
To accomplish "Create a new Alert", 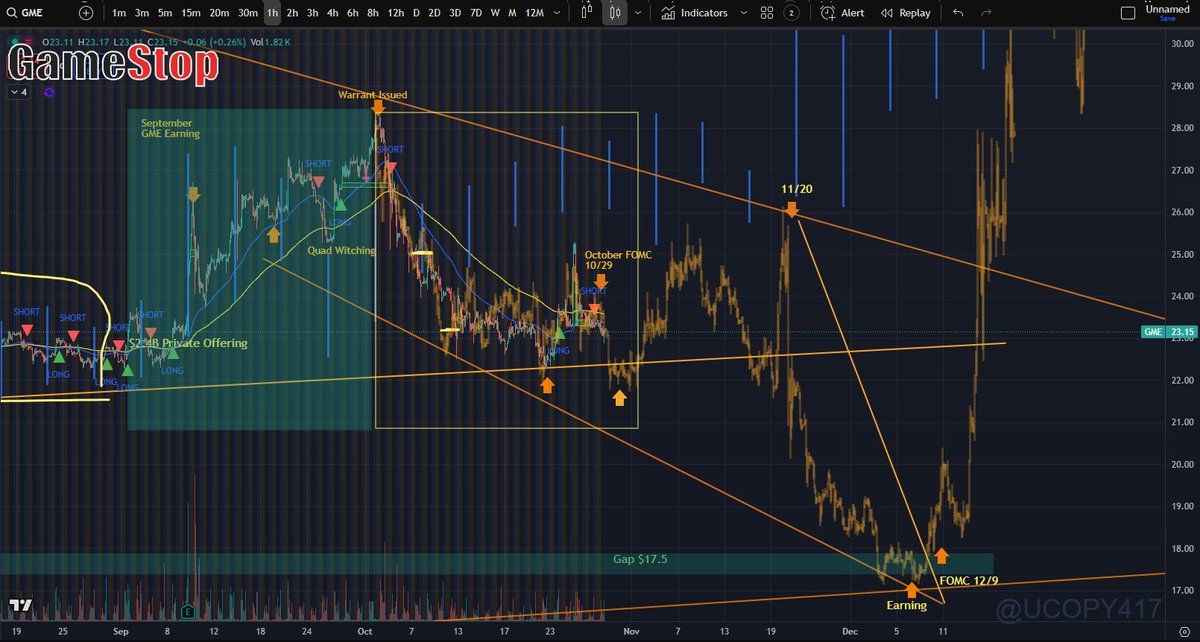I will (x=842, y=13).
